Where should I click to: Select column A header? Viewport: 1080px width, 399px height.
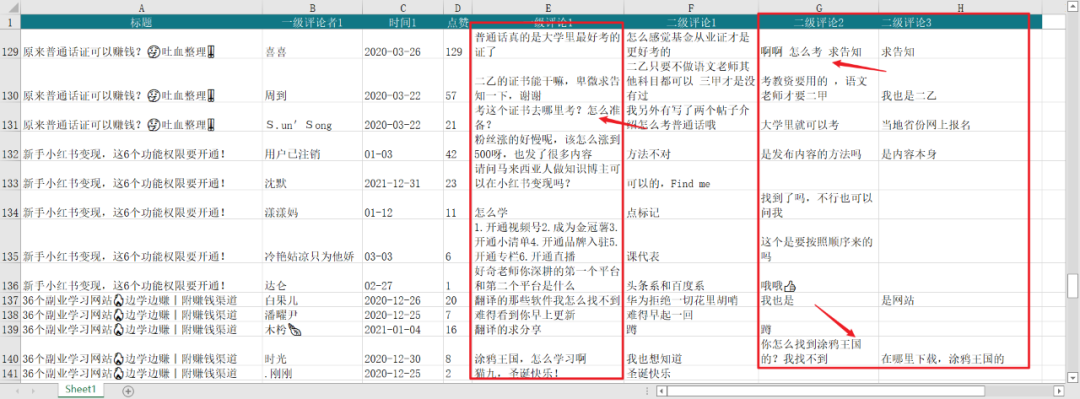click(141, 8)
